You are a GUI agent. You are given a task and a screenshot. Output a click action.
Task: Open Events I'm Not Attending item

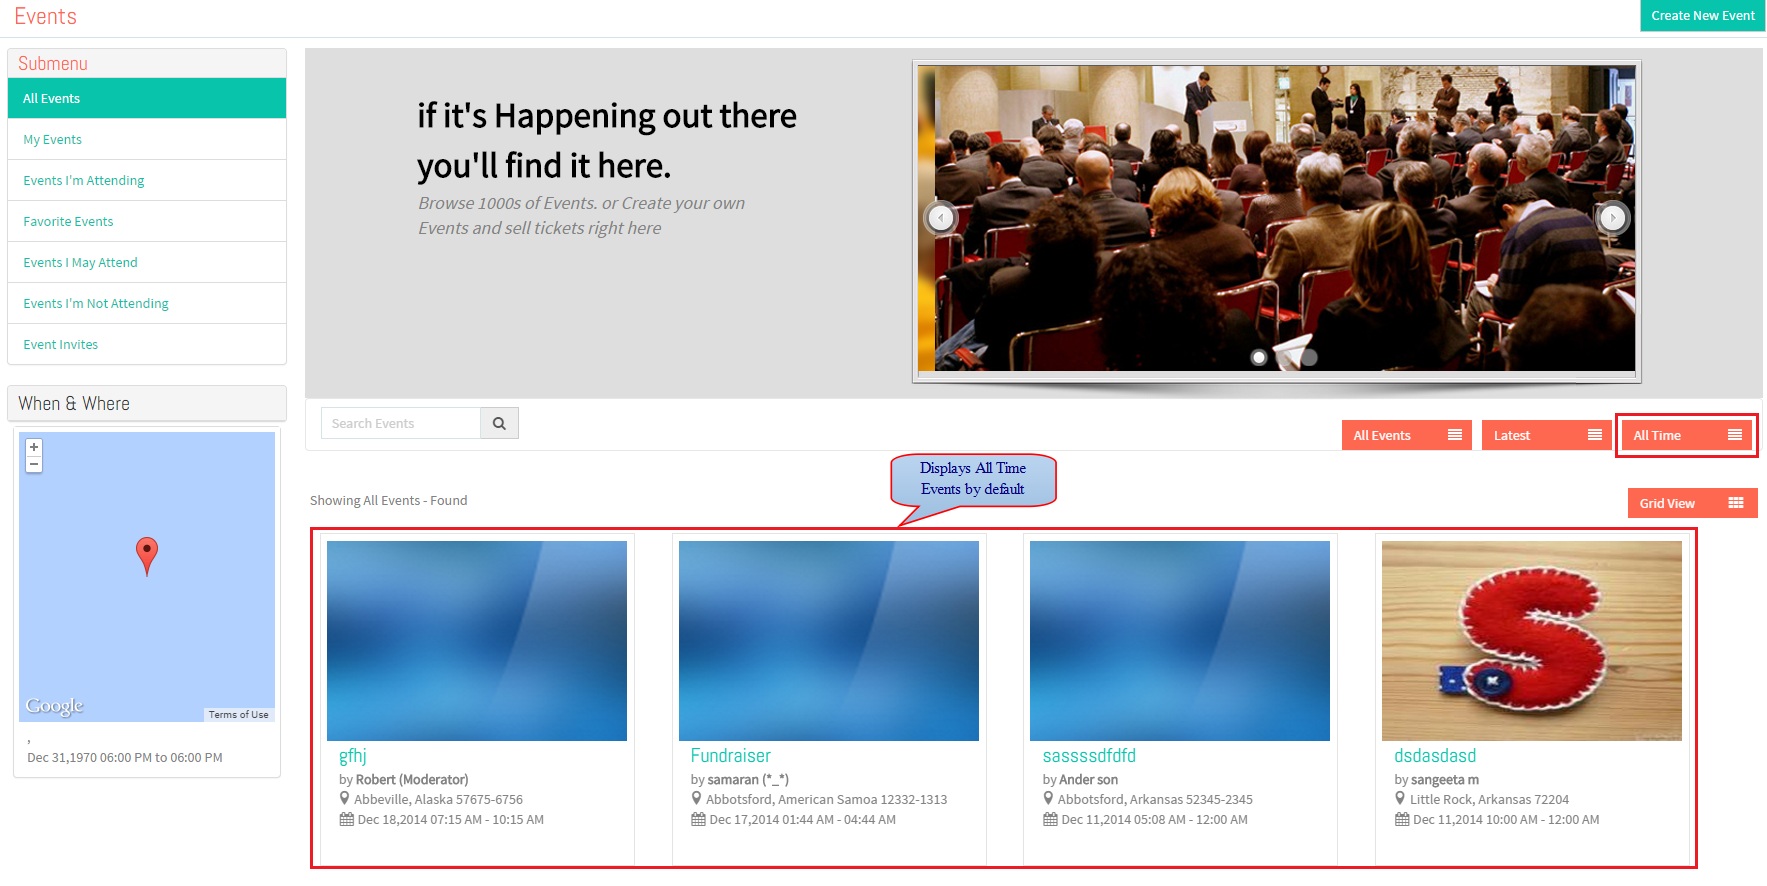(x=147, y=303)
